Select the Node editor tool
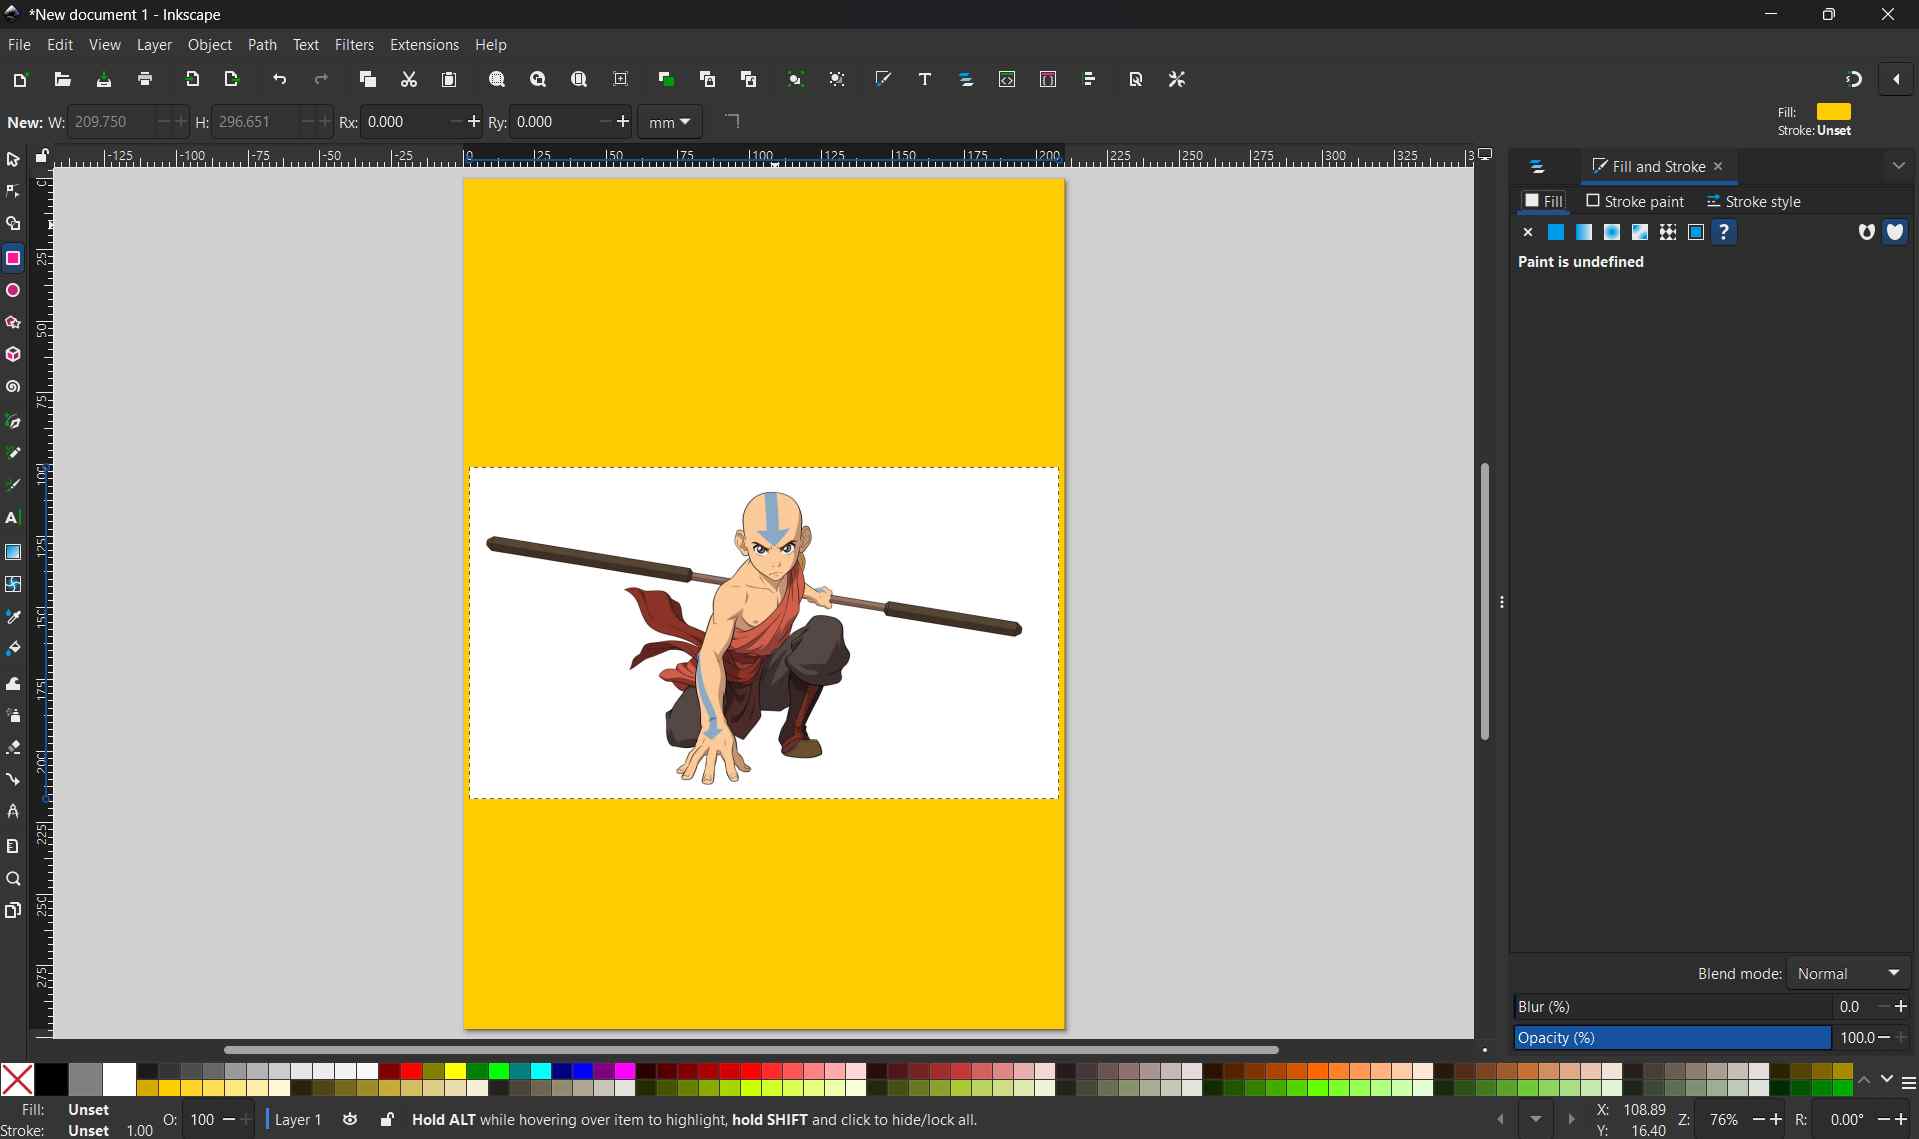The width and height of the screenshot is (1919, 1139). point(13,190)
